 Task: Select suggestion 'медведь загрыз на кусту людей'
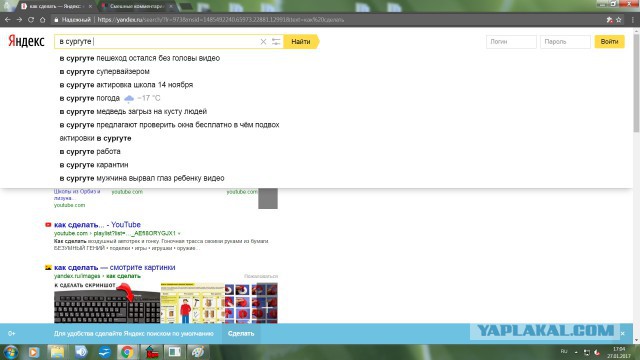point(133,111)
